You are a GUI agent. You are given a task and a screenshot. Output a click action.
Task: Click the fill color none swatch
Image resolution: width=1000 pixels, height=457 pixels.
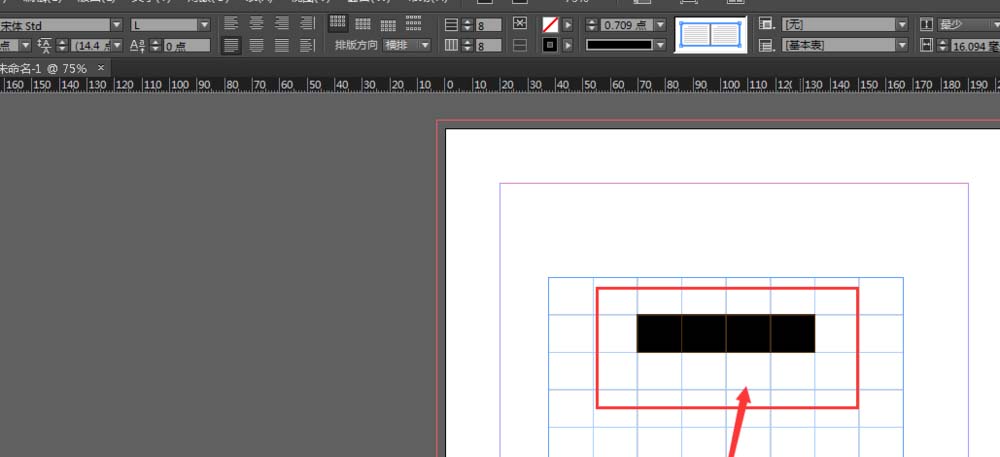pyautogui.click(x=549, y=23)
